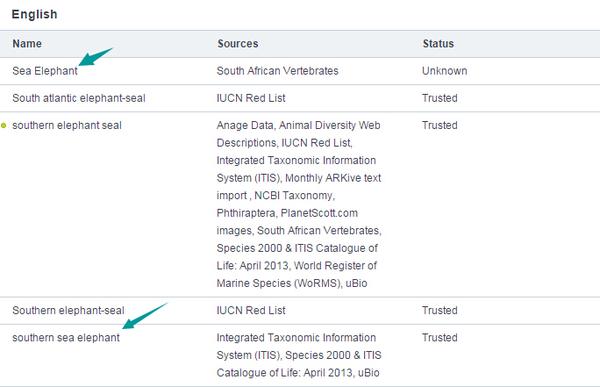The height and width of the screenshot is (387, 600).
Task: Select the Name column header
Action: [27, 44]
